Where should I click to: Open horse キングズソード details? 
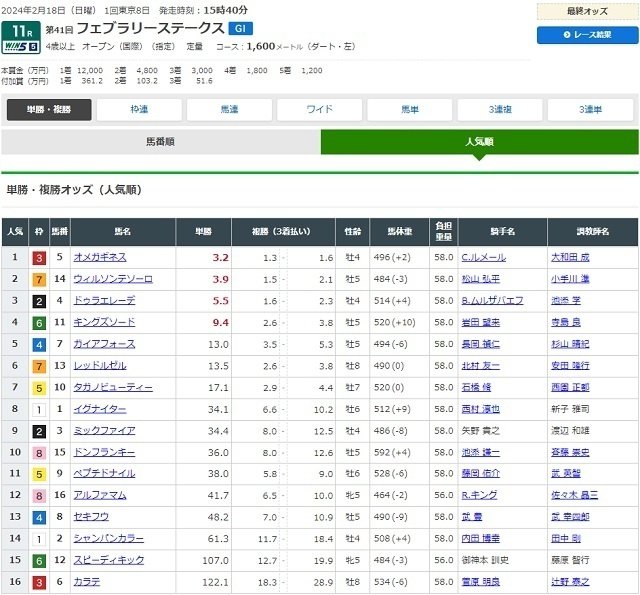click(104, 322)
